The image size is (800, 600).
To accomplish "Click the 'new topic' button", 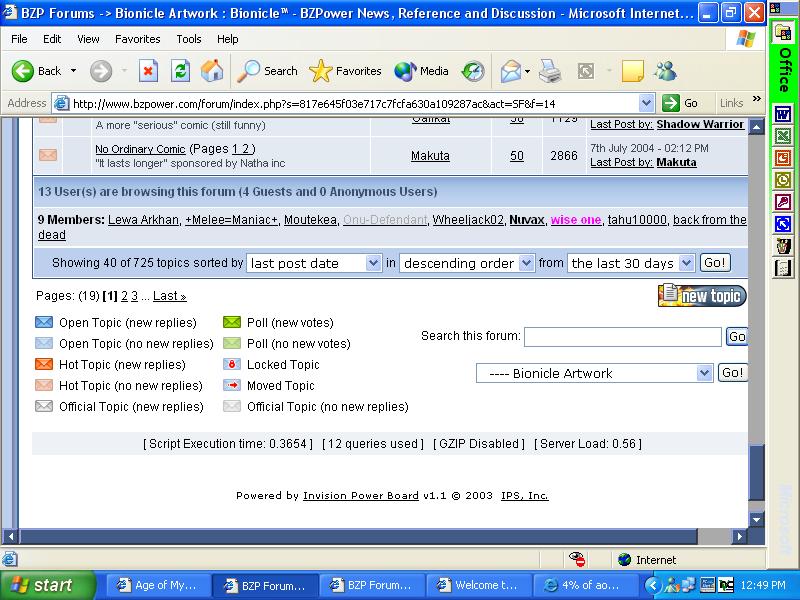I will 702,295.
